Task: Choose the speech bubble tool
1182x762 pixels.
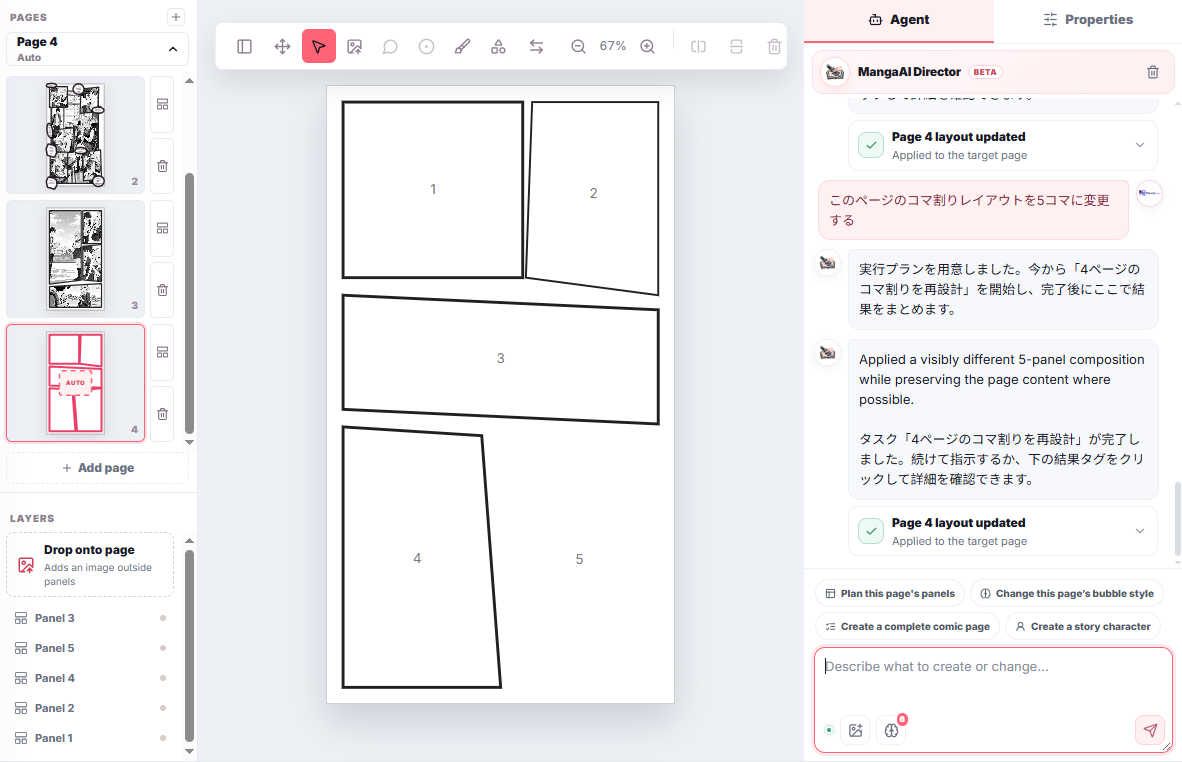Action: point(390,47)
